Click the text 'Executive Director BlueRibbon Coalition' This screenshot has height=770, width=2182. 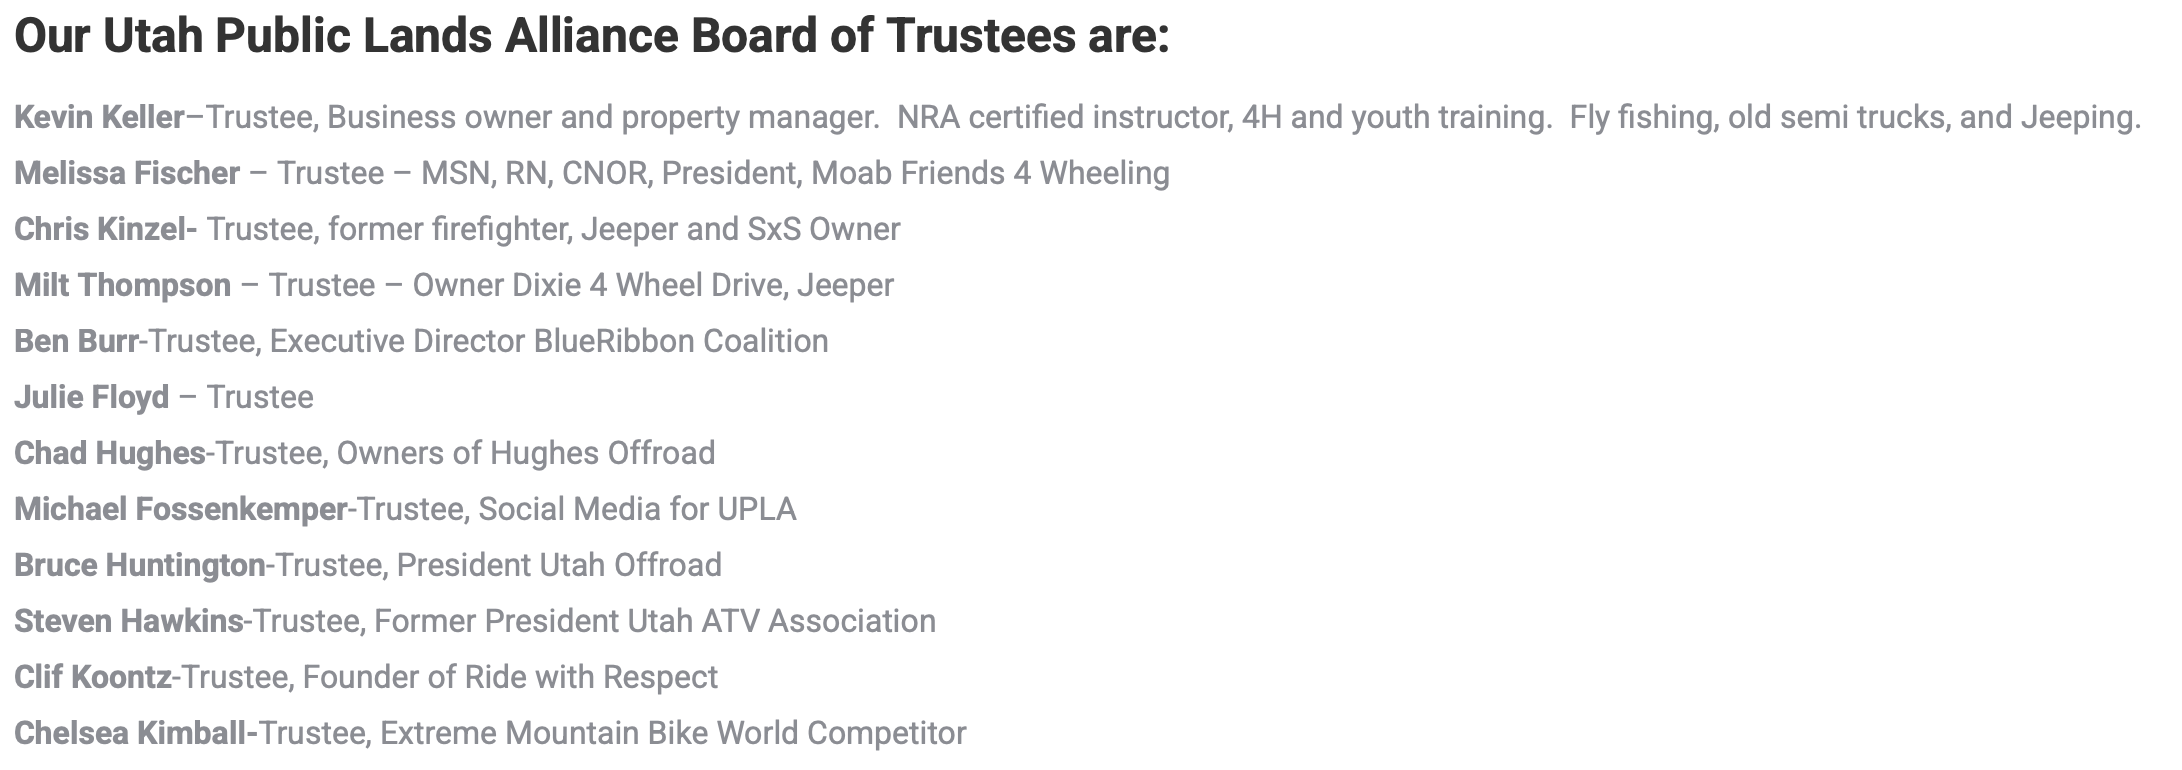pos(549,342)
